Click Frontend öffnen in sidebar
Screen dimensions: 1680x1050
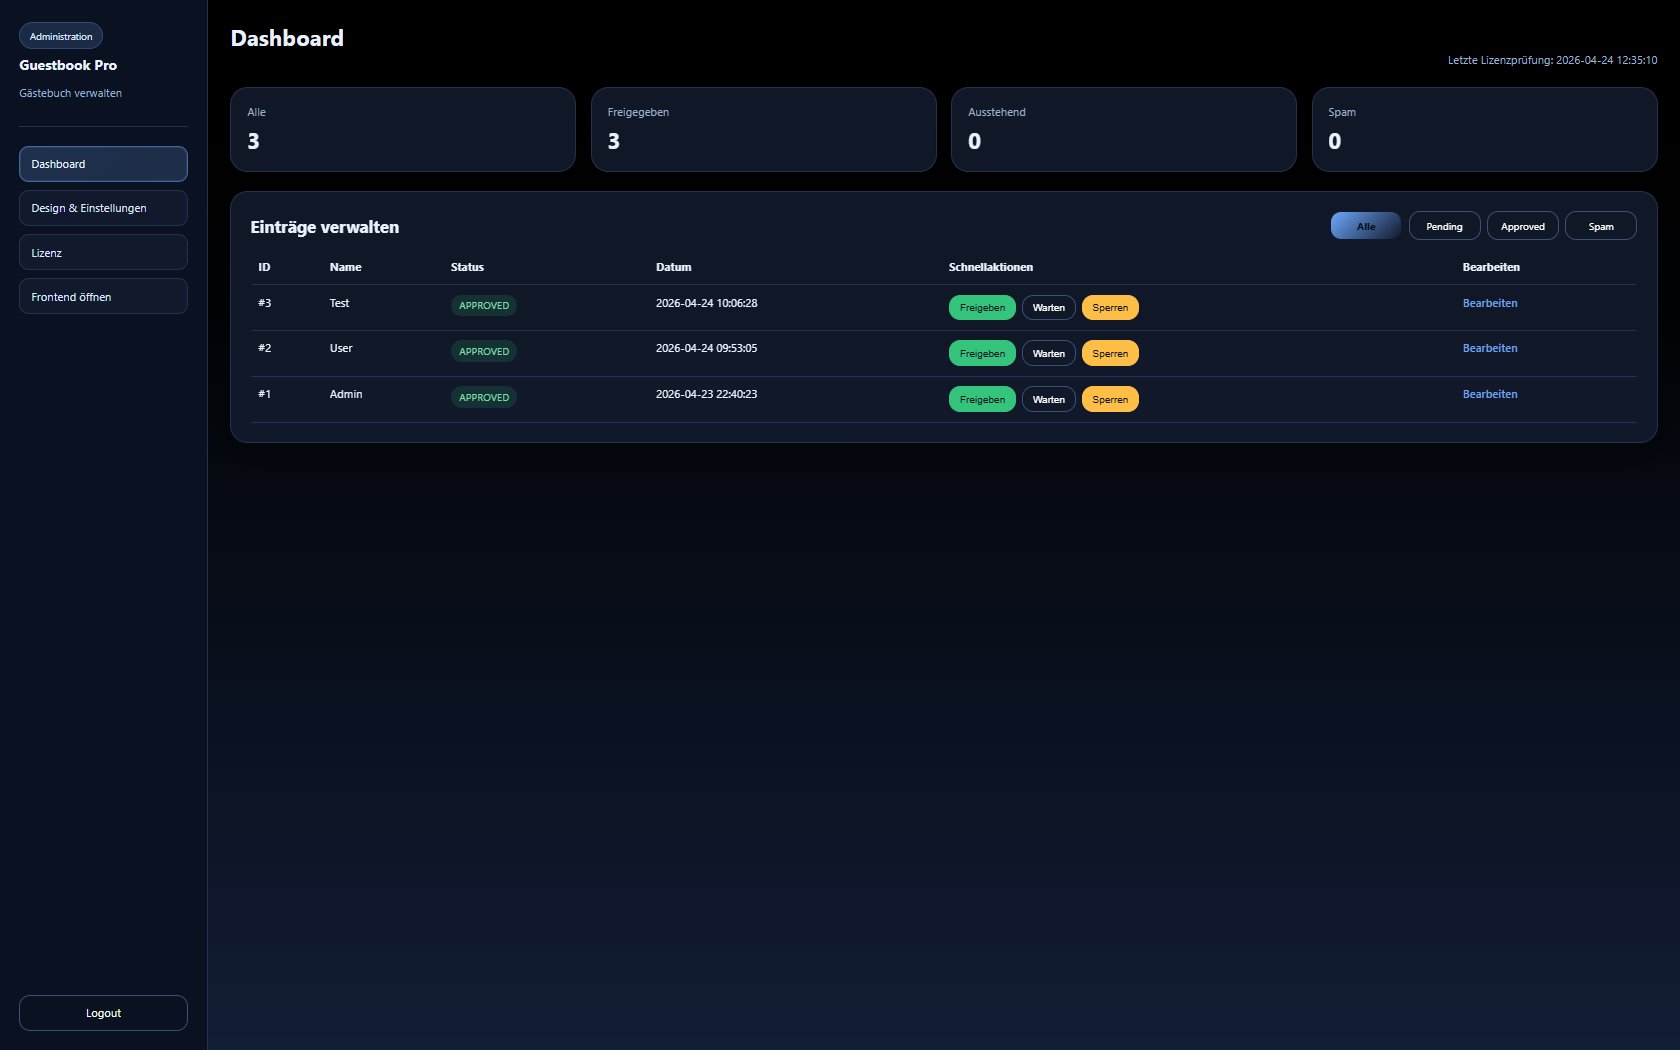point(103,297)
